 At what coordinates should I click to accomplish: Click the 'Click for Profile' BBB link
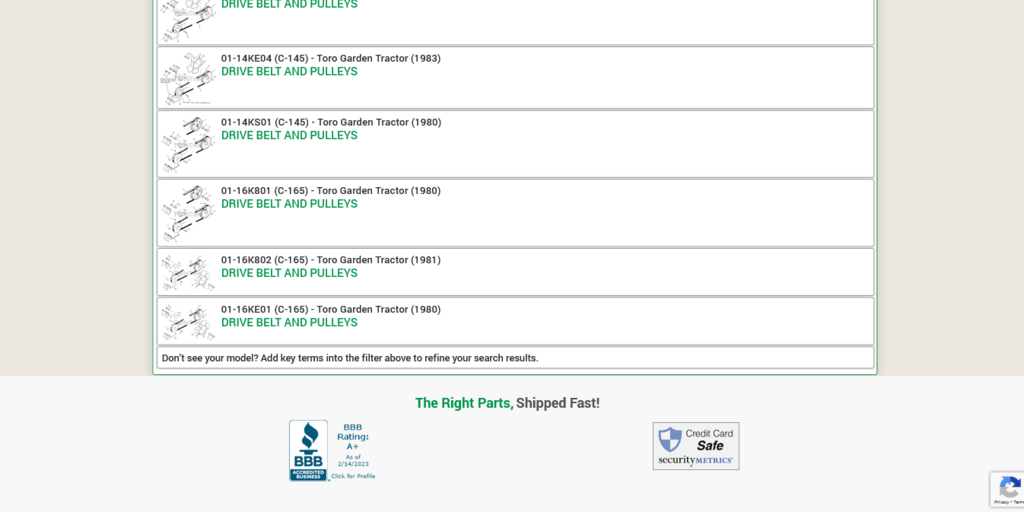click(x=353, y=476)
